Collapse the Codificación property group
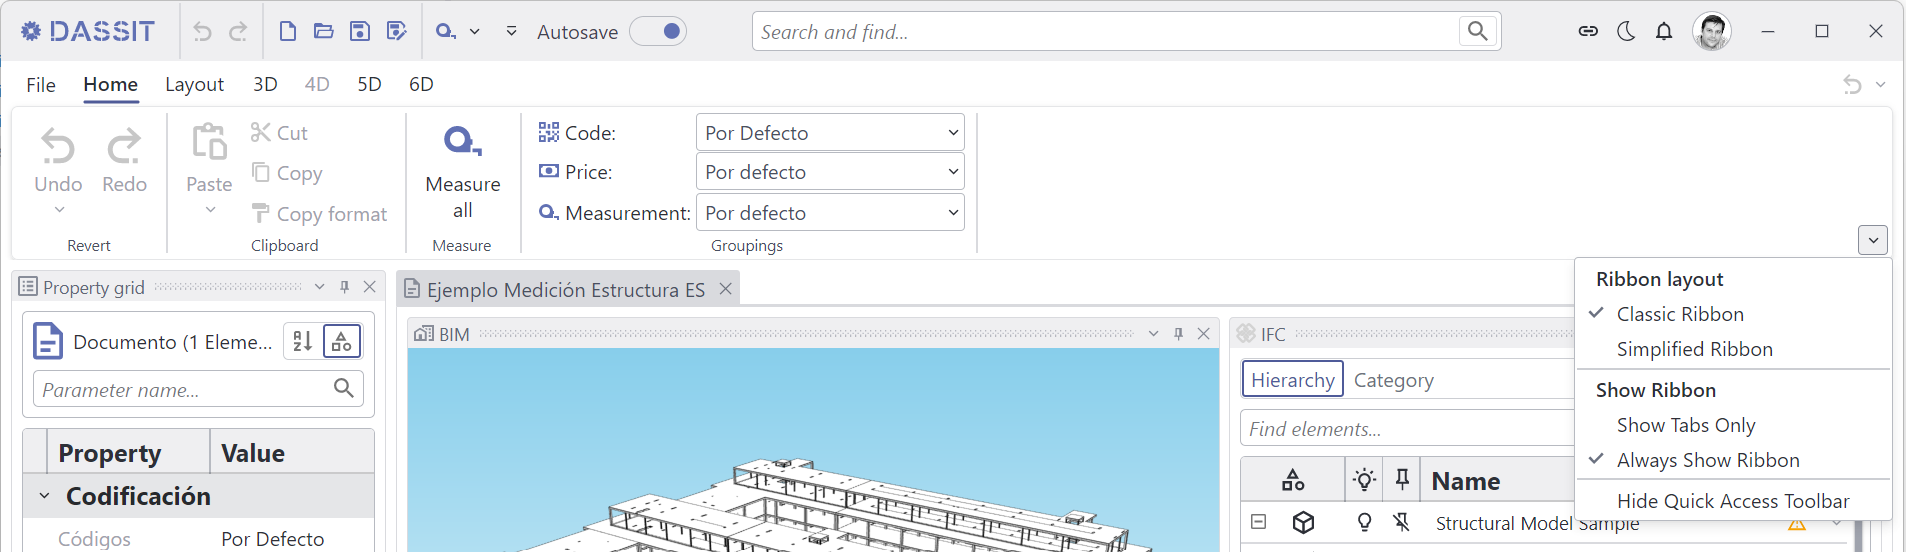Screen dimensions: 1906x552 [x=44, y=496]
